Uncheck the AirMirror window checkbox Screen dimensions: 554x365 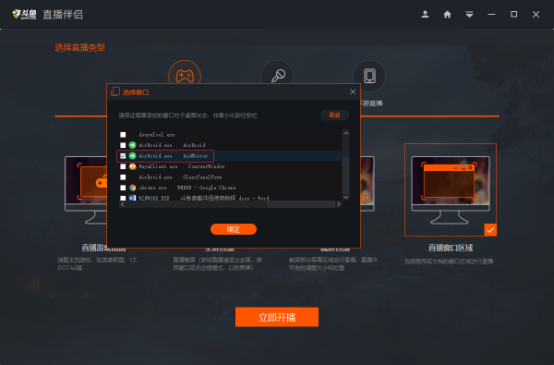click(x=123, y=156)
